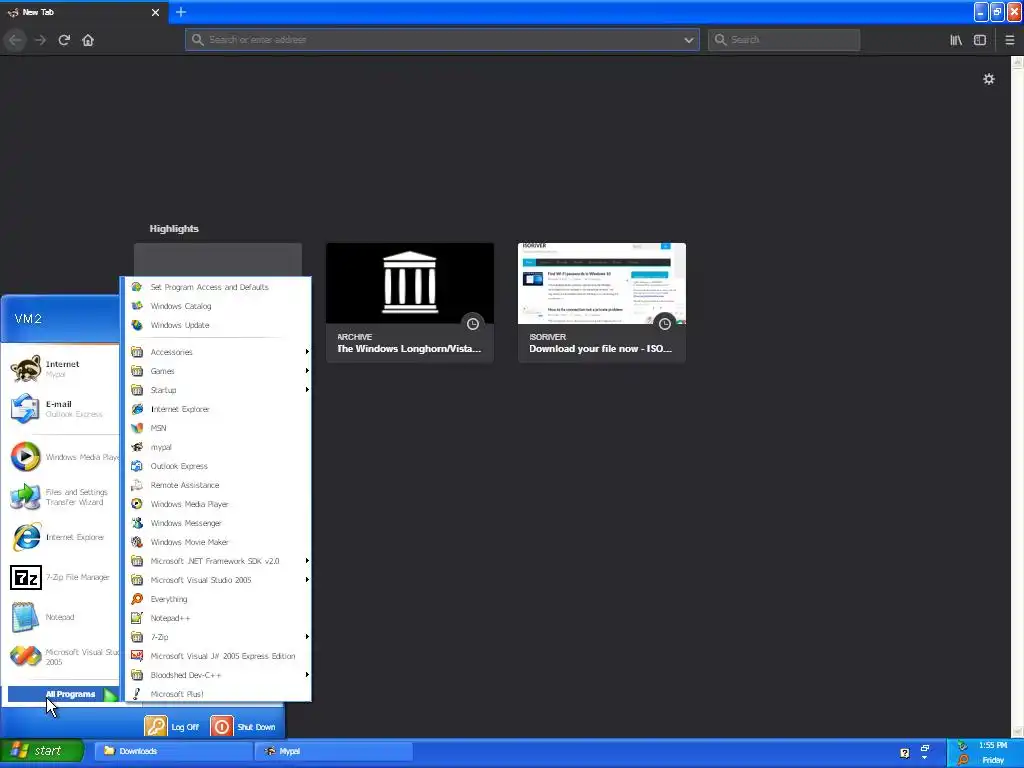This screenshot has width=1024, height=768.
Task: Reload the page with the refresh icon
Action: tap(64, 40)
